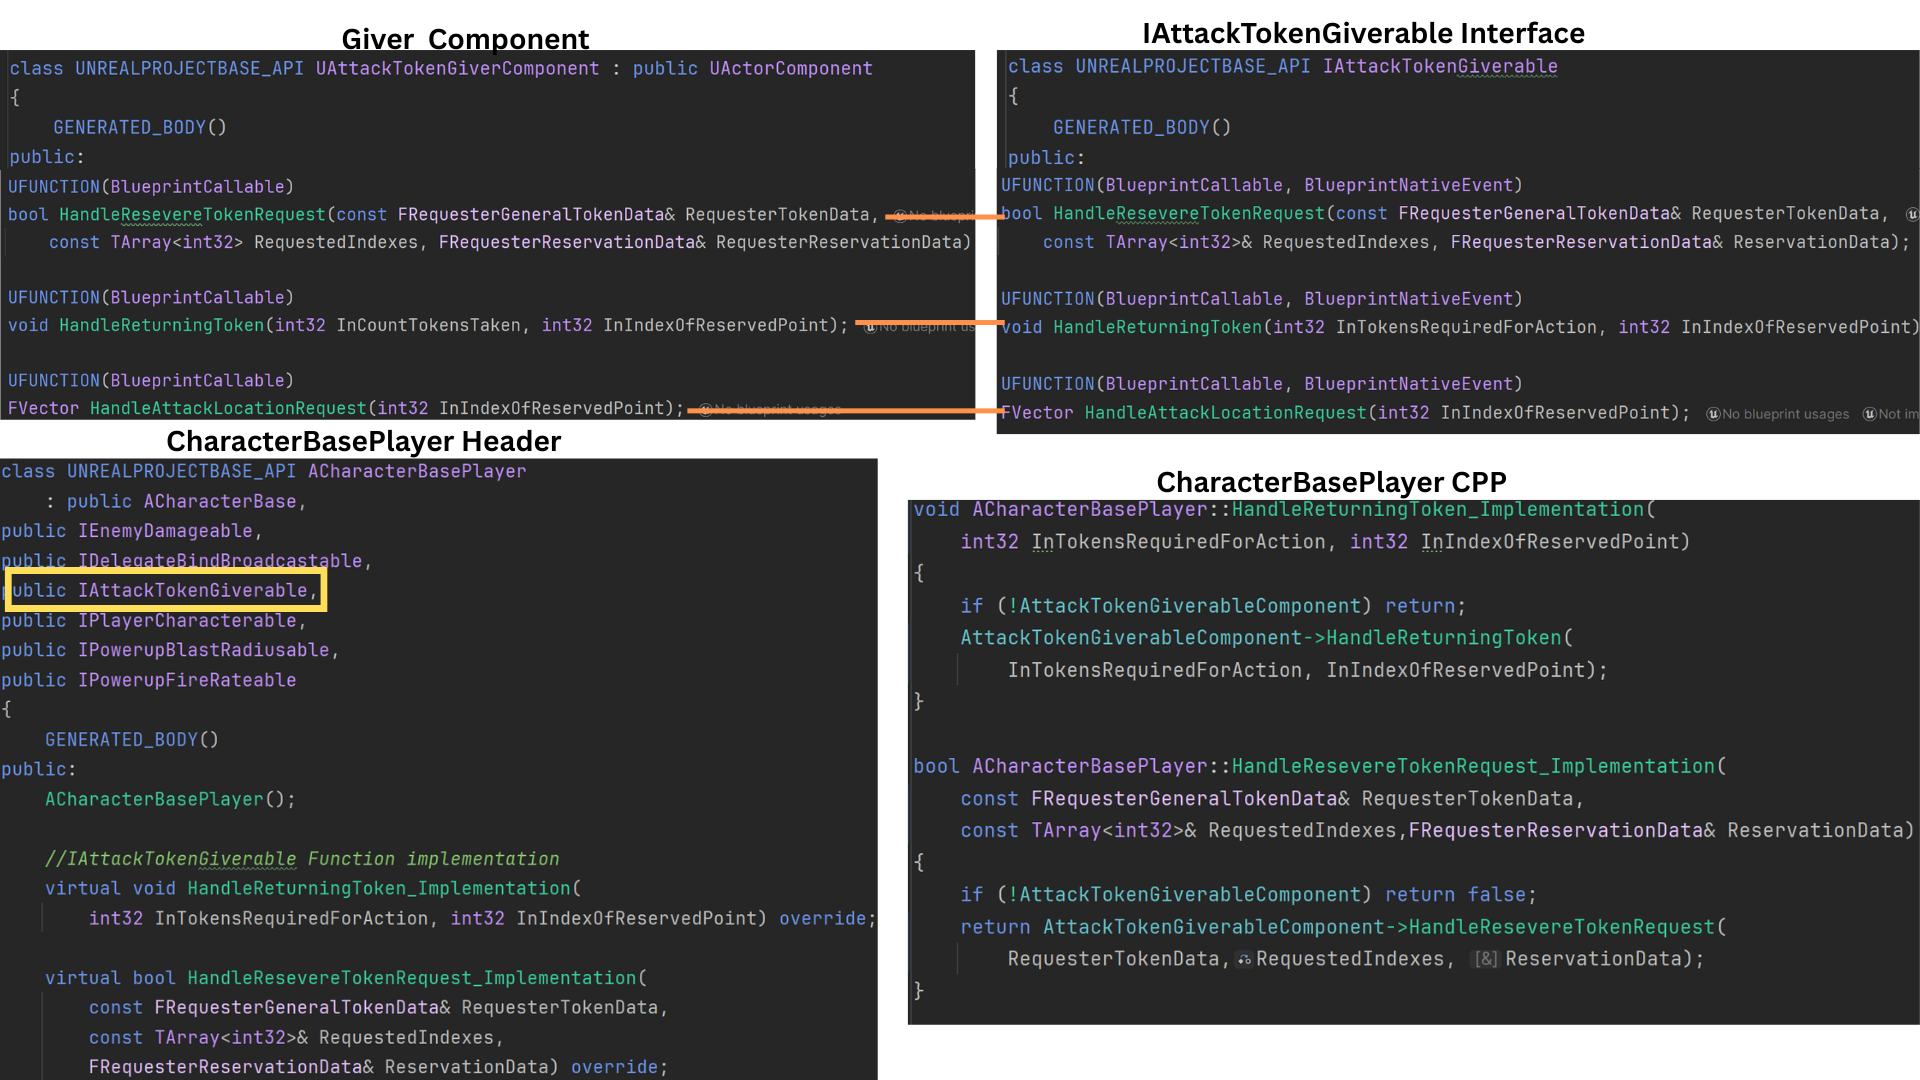
Task: Click ACharacterBasePlayer constructor declaration in header
Action: pos(154,800)
